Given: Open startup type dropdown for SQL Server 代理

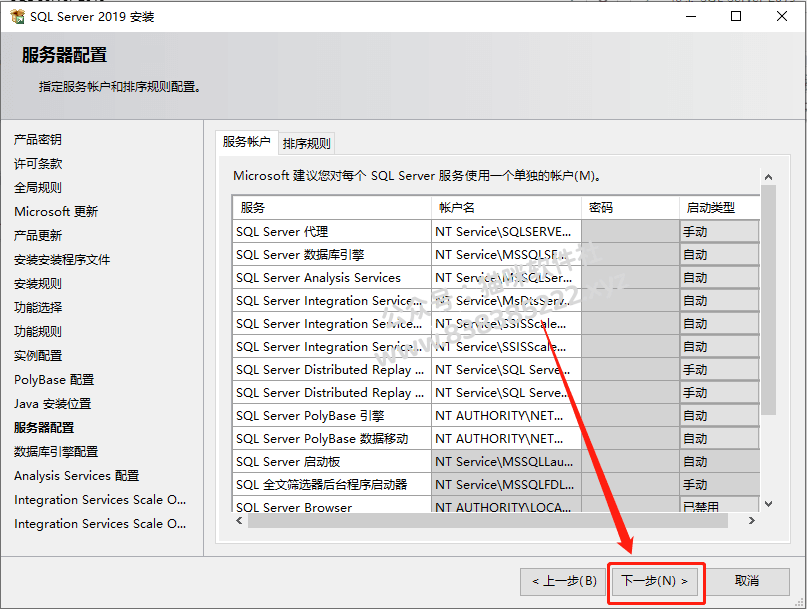Looking at the screenshot, I should [x=720, y=232].
